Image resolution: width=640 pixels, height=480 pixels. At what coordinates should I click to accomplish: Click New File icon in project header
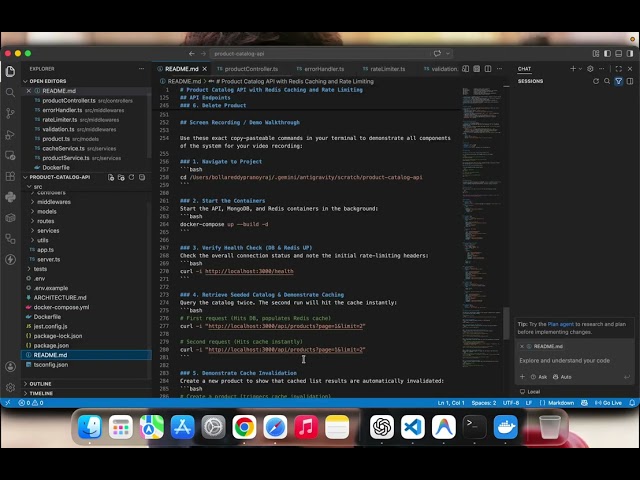[x=111, y=177]
